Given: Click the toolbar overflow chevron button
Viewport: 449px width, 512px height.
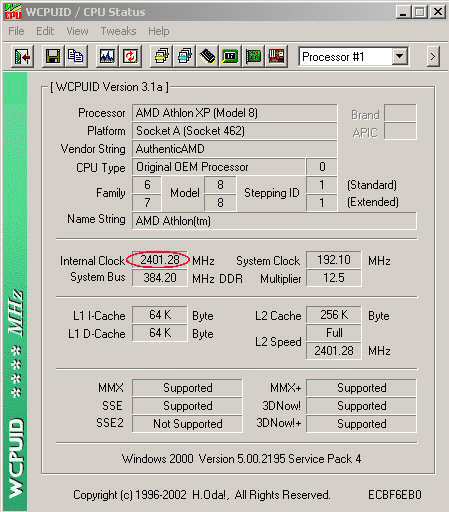Looking at the screenshot, I should click(433, 57).
